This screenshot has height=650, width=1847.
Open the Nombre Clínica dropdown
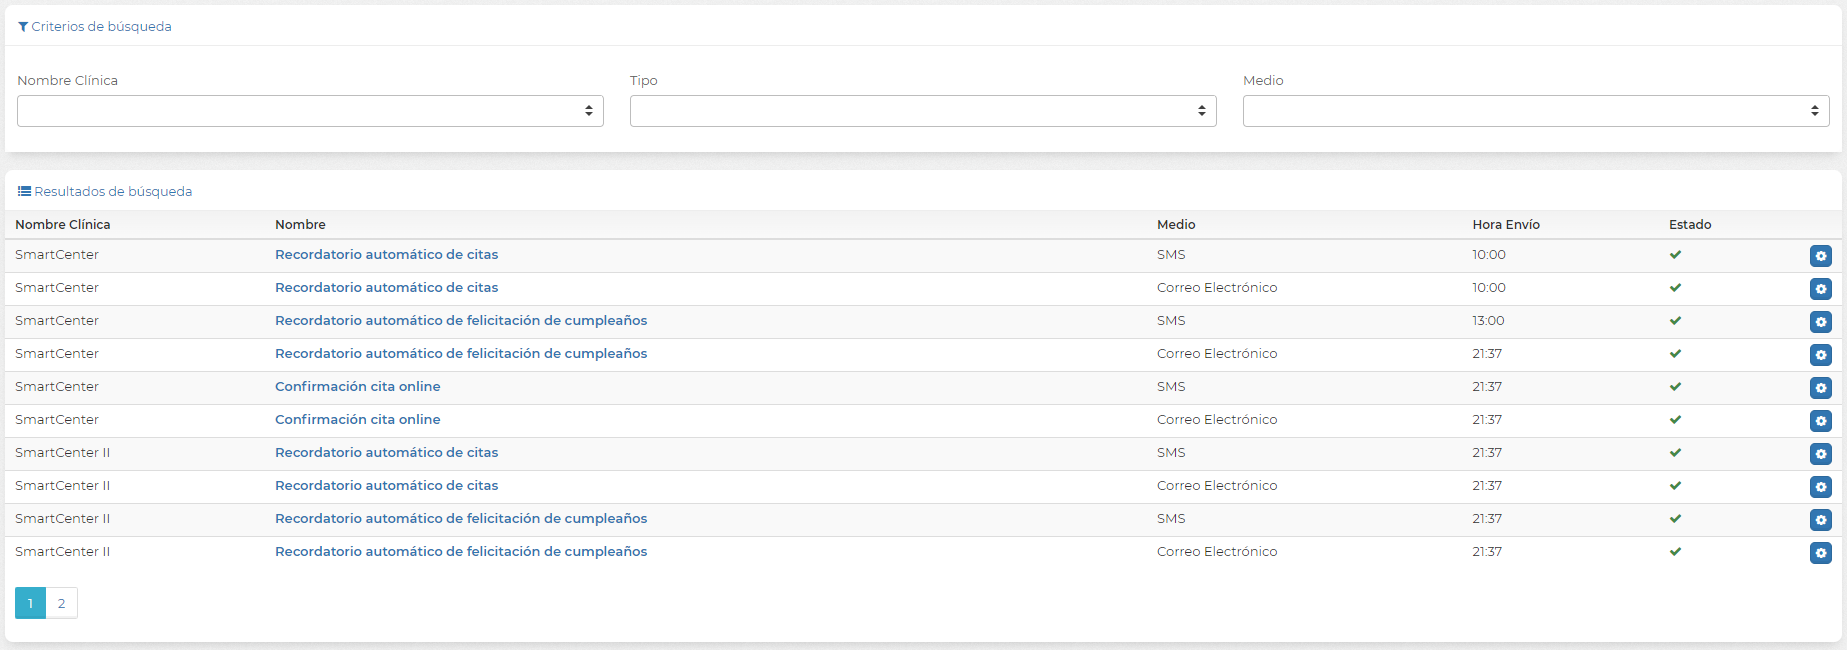[310, 111]
